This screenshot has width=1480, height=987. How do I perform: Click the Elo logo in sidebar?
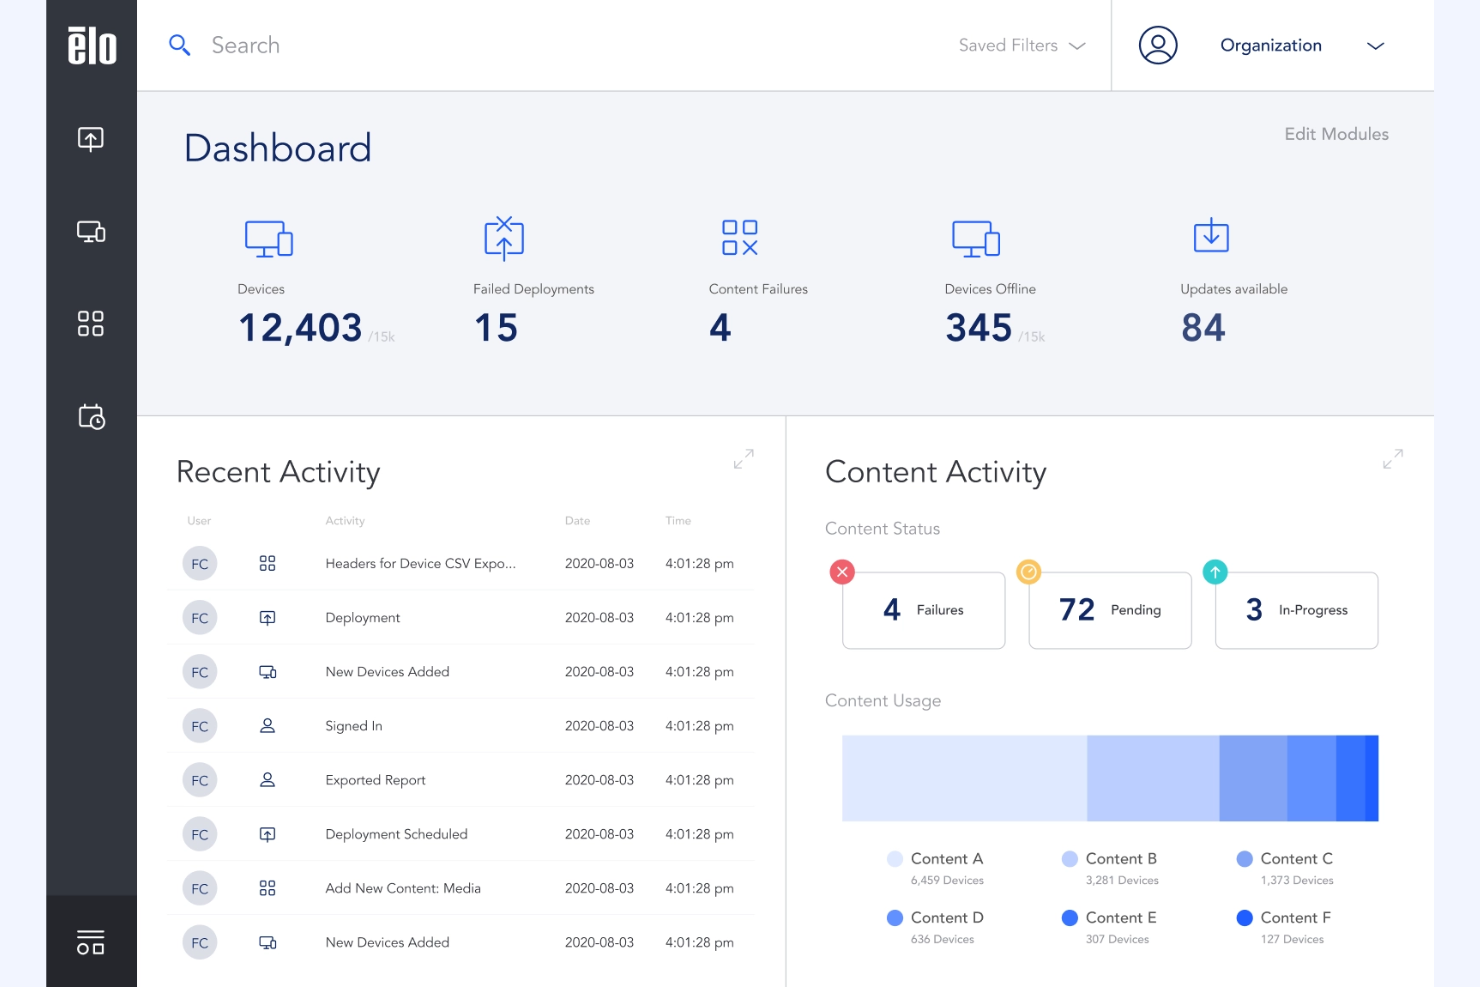pyautogui.click(x=92, y=46)
